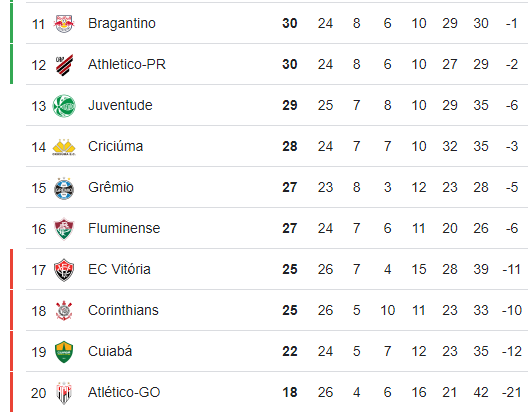Open the Bragantino team name link
528x413 pixels.
click(x=122, y=24)
